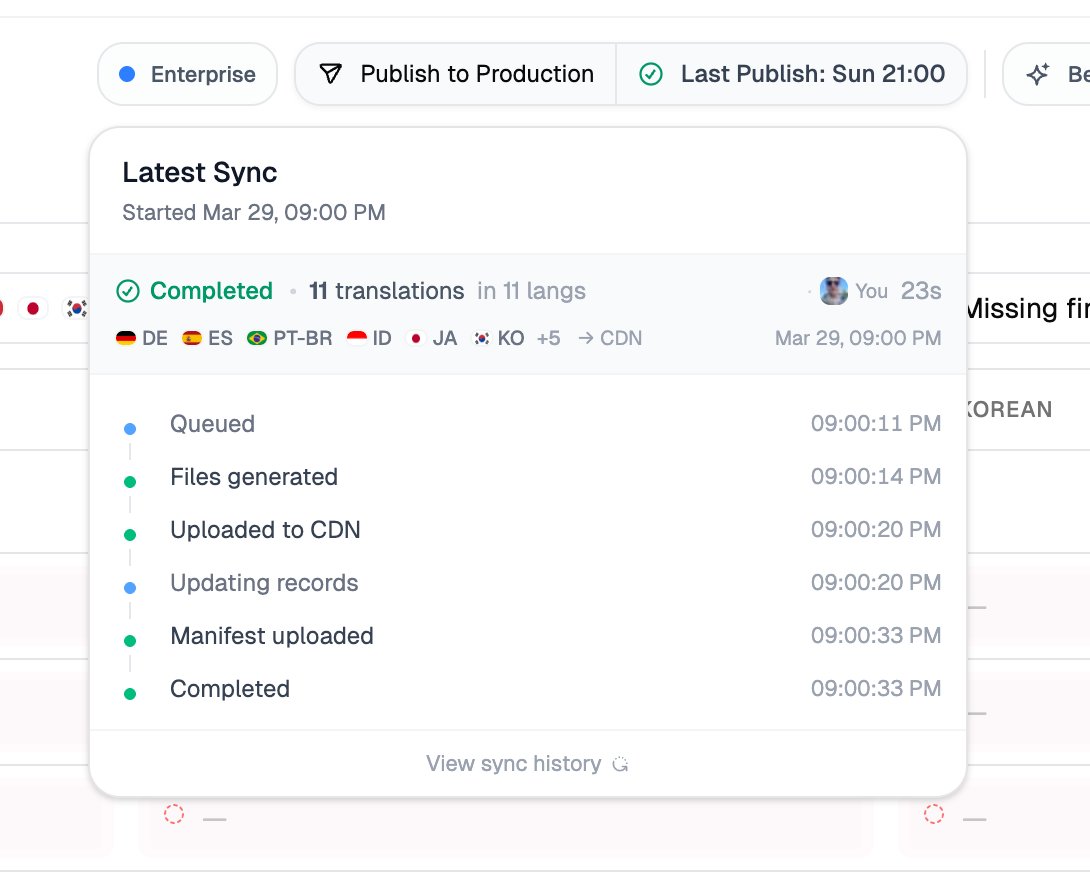Click the spinner icon beside View sync history
Viewport: 1090px width, 872px height.
(620, 764)
